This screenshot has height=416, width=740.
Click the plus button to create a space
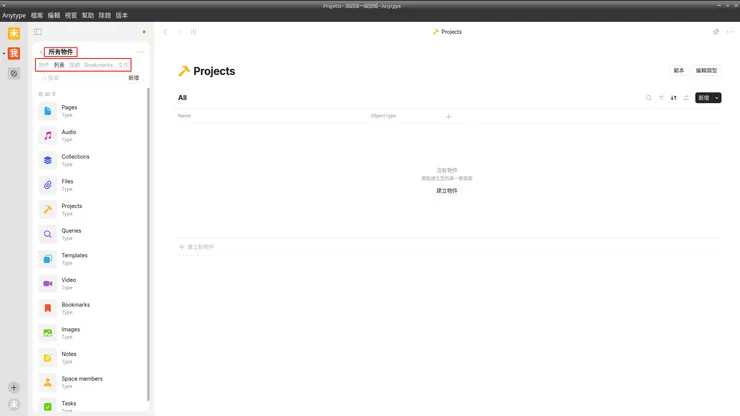(14, 387)
